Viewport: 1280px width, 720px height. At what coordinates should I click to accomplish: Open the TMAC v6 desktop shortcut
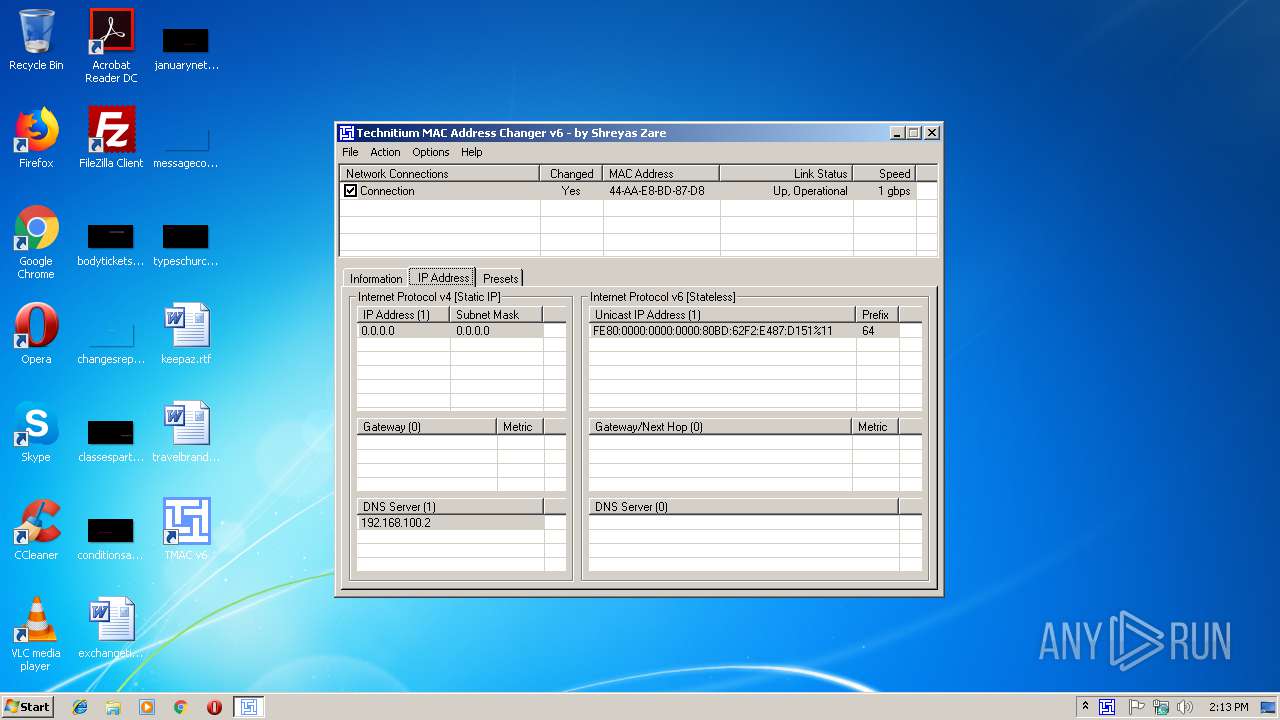pyautogui.click(x=186, y=530)
